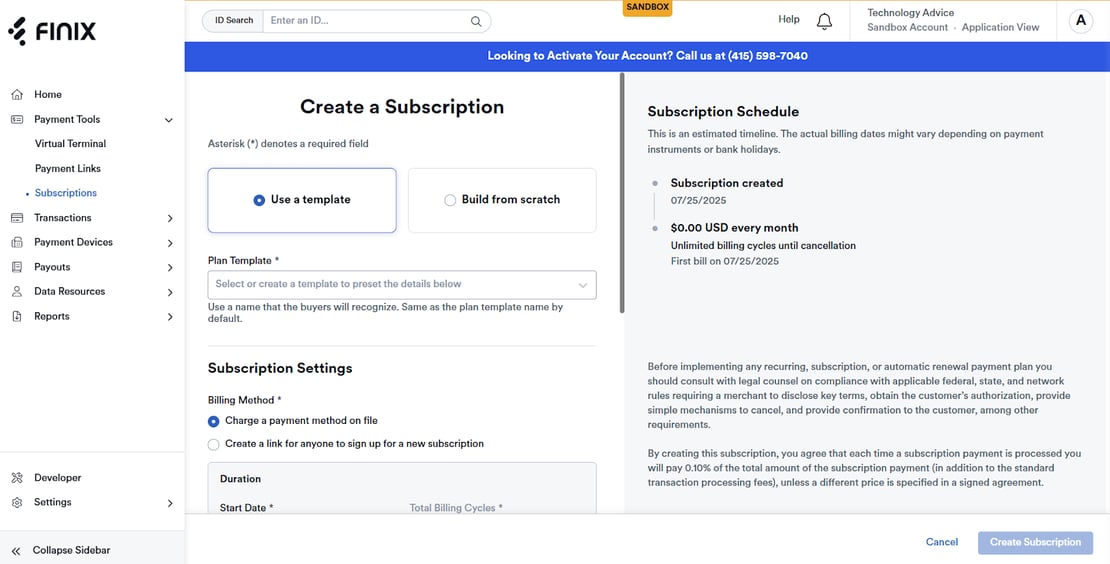Screen dimensions: 1110x564
Task: Expand the Transactions sidebar section
Action: (x=92, y=218)
